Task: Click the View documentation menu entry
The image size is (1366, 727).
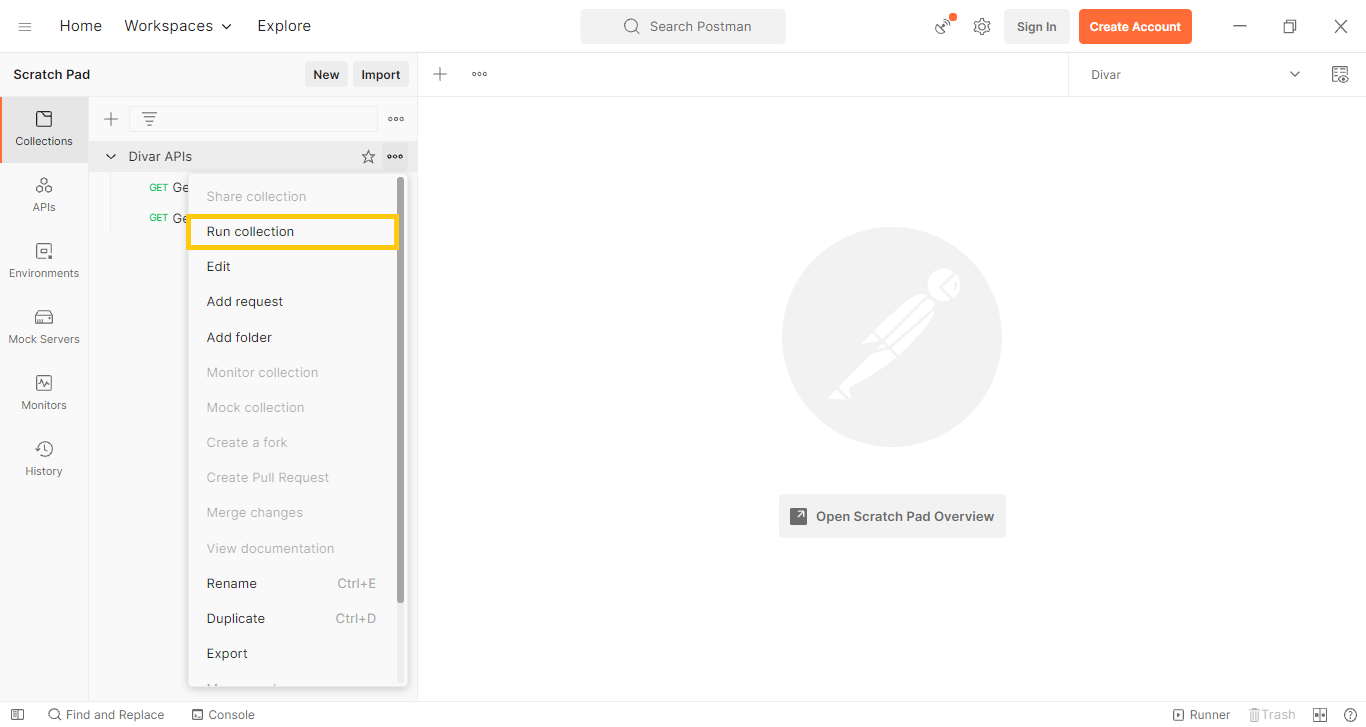Action: (x=293, y=549)
